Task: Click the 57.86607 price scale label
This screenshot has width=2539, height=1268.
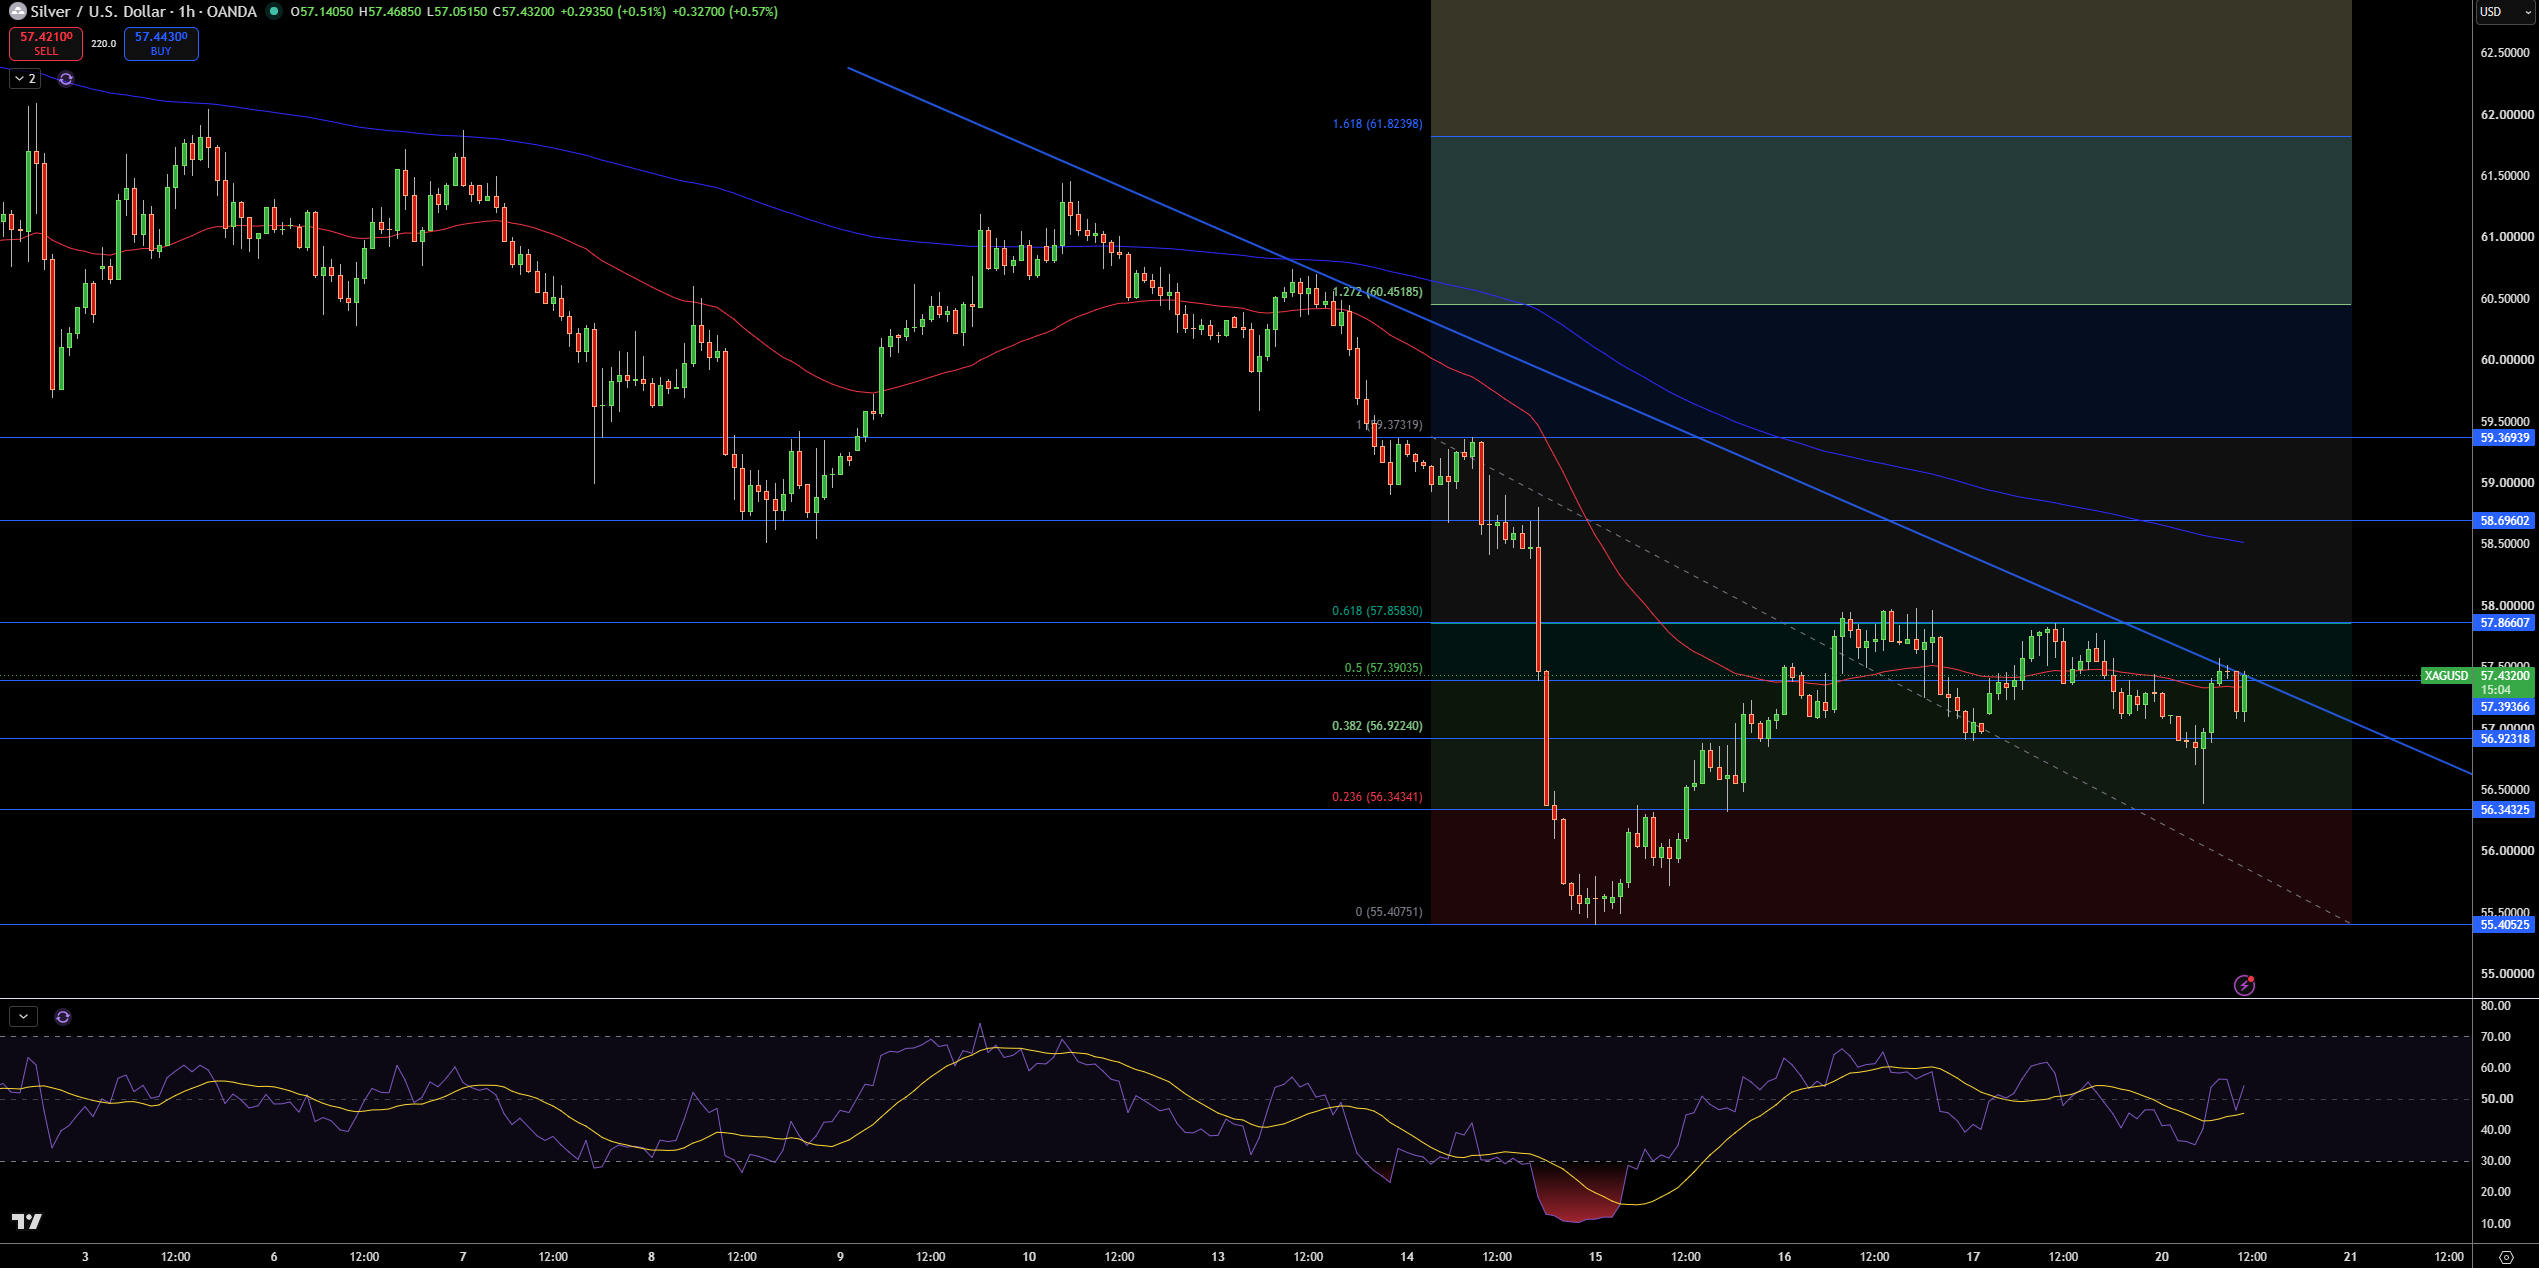Action: pos(2504,623)
